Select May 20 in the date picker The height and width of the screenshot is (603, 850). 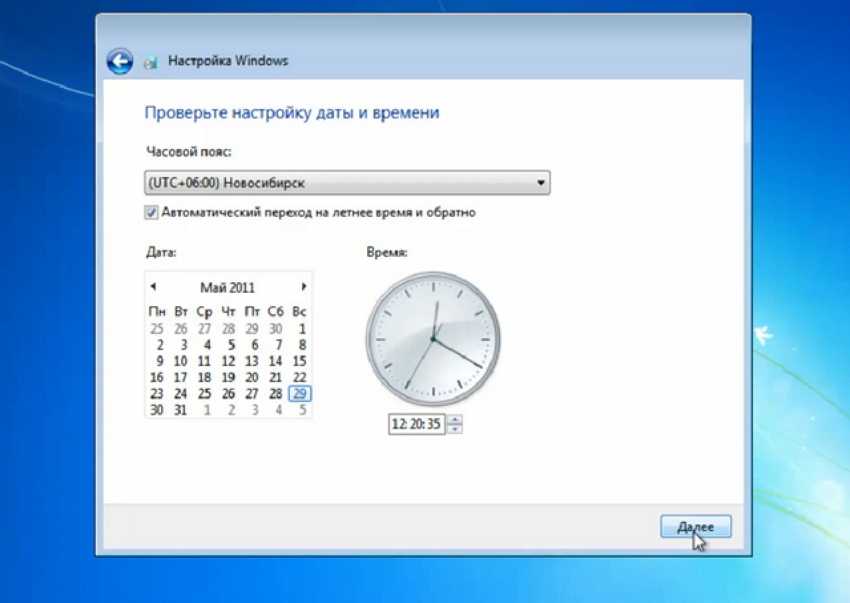click(252, 377)
